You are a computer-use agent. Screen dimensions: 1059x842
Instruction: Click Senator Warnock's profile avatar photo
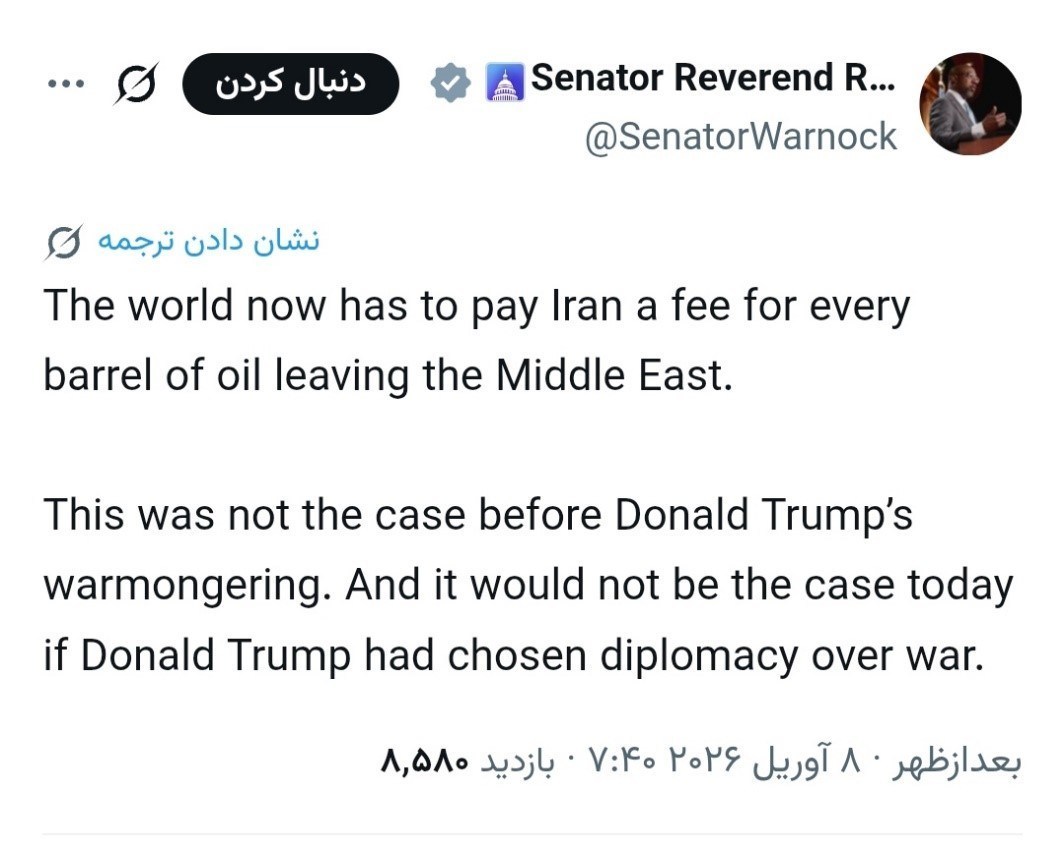click(969, 103)
